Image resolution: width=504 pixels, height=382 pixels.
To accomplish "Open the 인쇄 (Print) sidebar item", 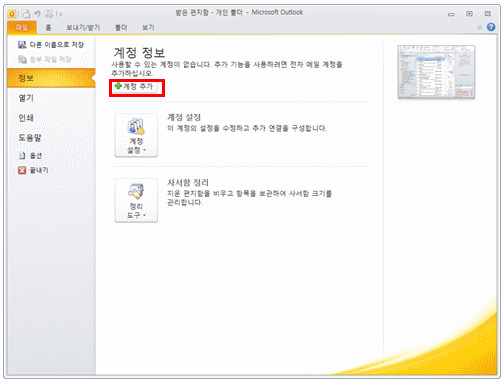I will pyautogui.click(x=26, y=118).
